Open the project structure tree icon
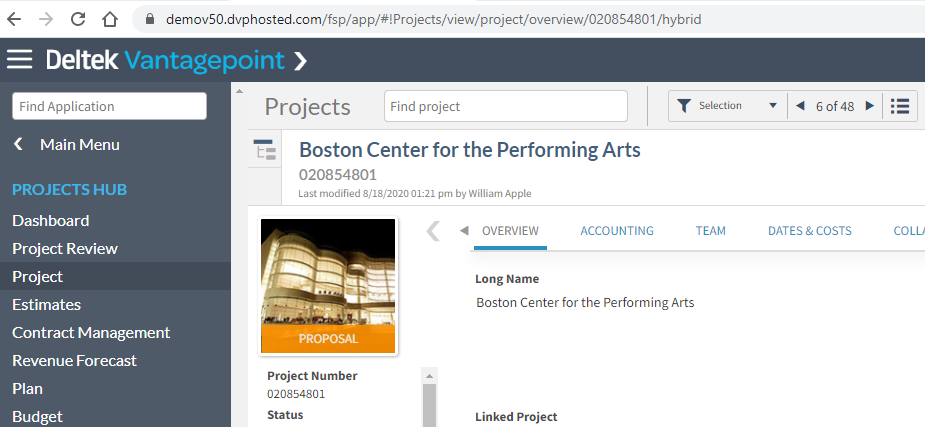 coord(264,150)
